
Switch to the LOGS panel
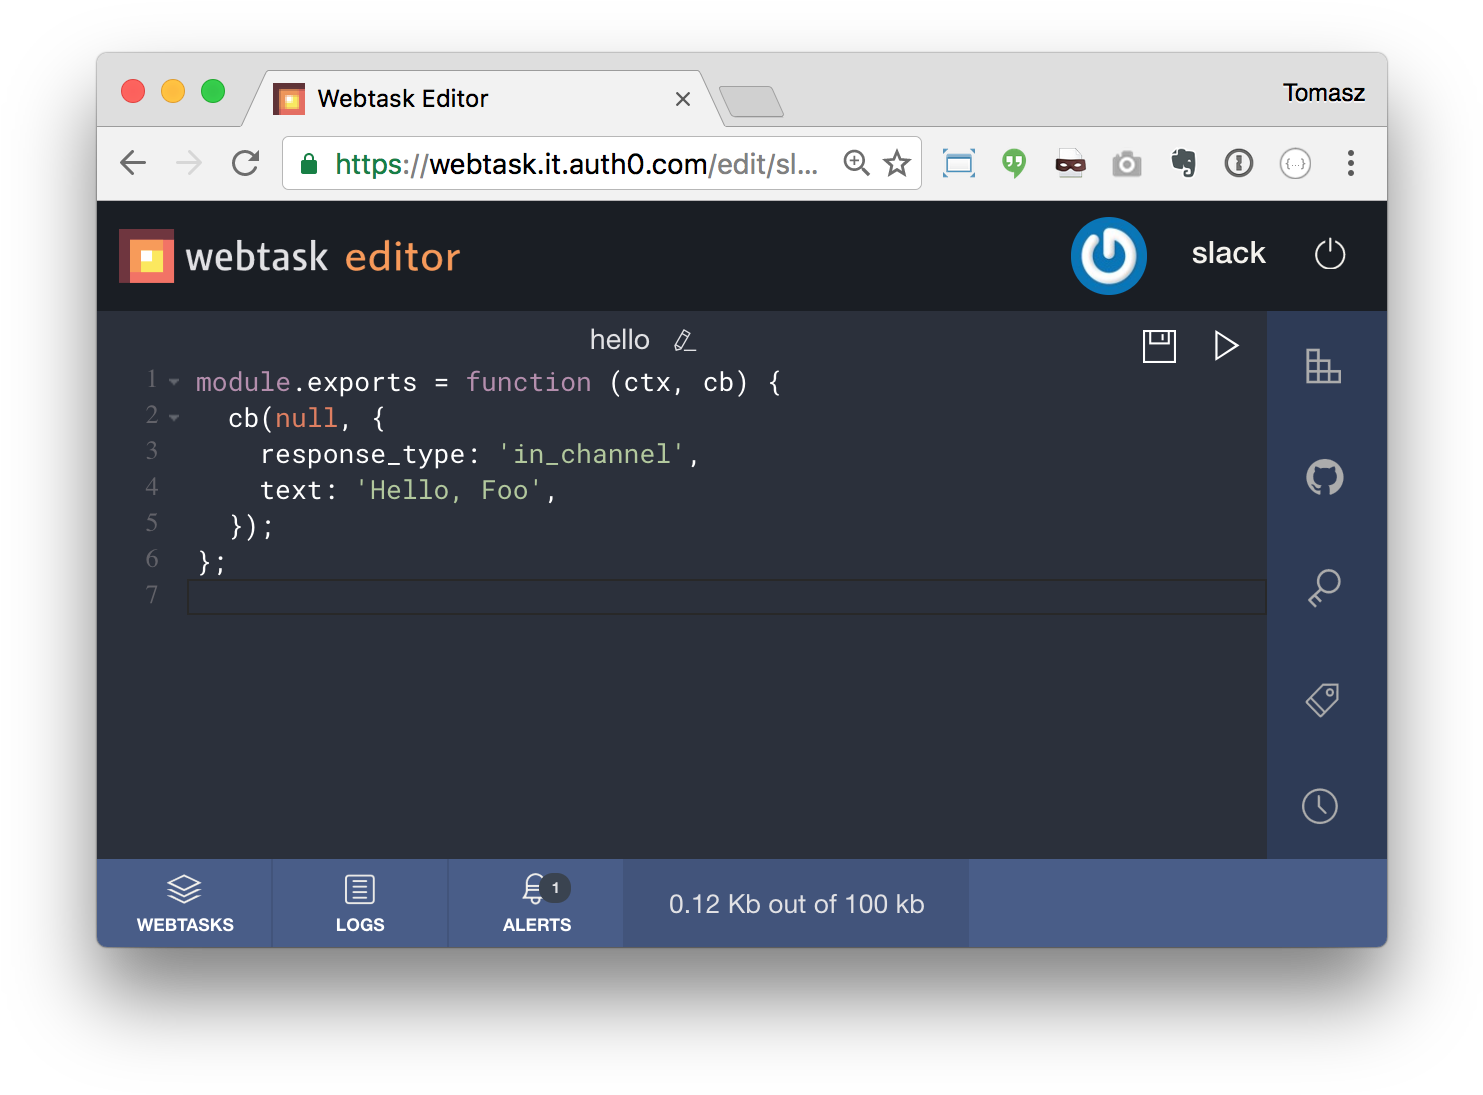tap(359, 903)
